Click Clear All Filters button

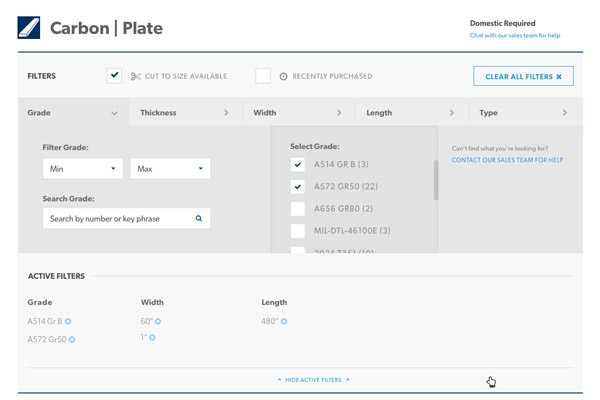tap(523, 76)
